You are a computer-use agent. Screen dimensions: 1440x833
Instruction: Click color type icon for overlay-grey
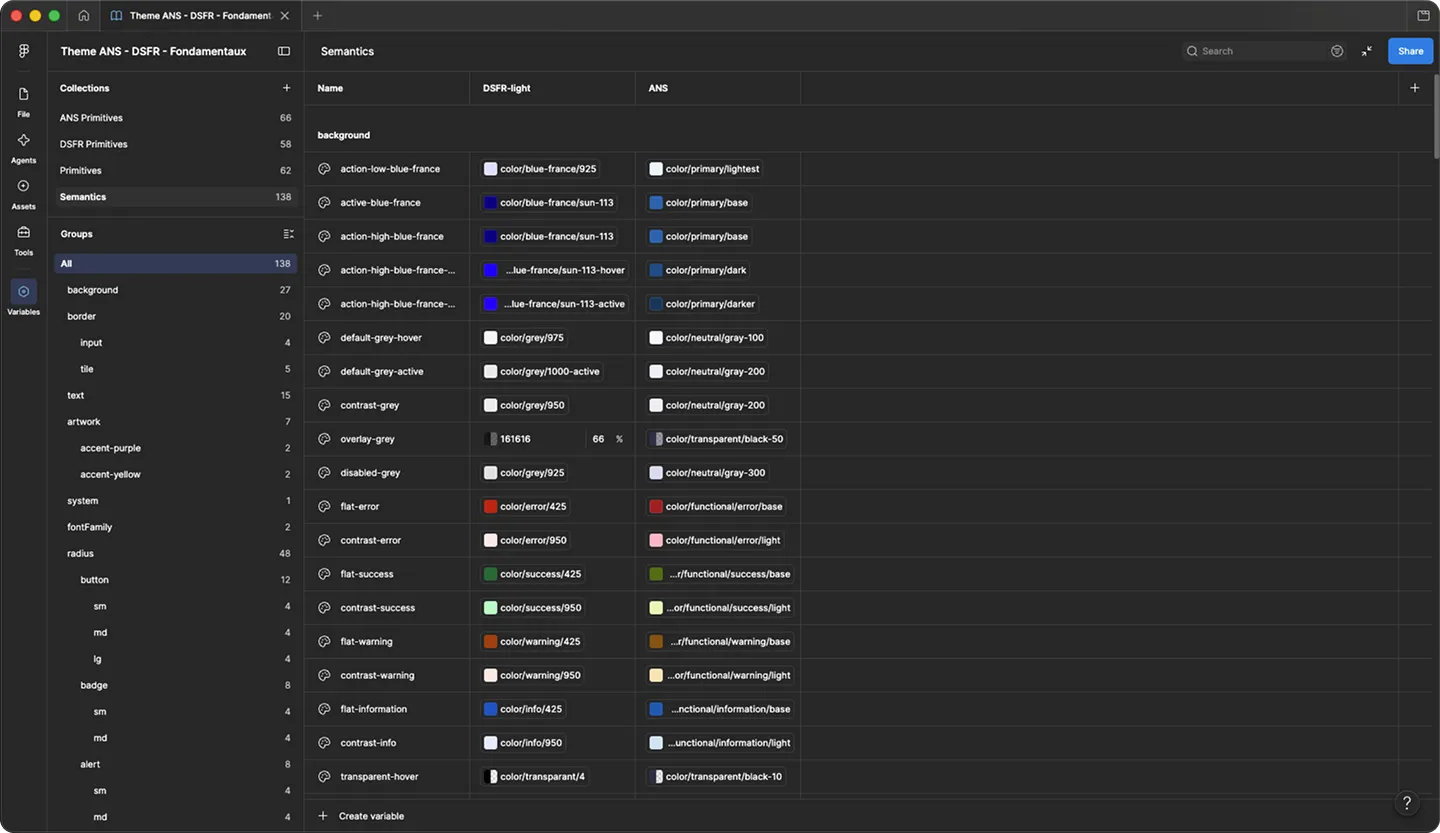pos(324,439)
